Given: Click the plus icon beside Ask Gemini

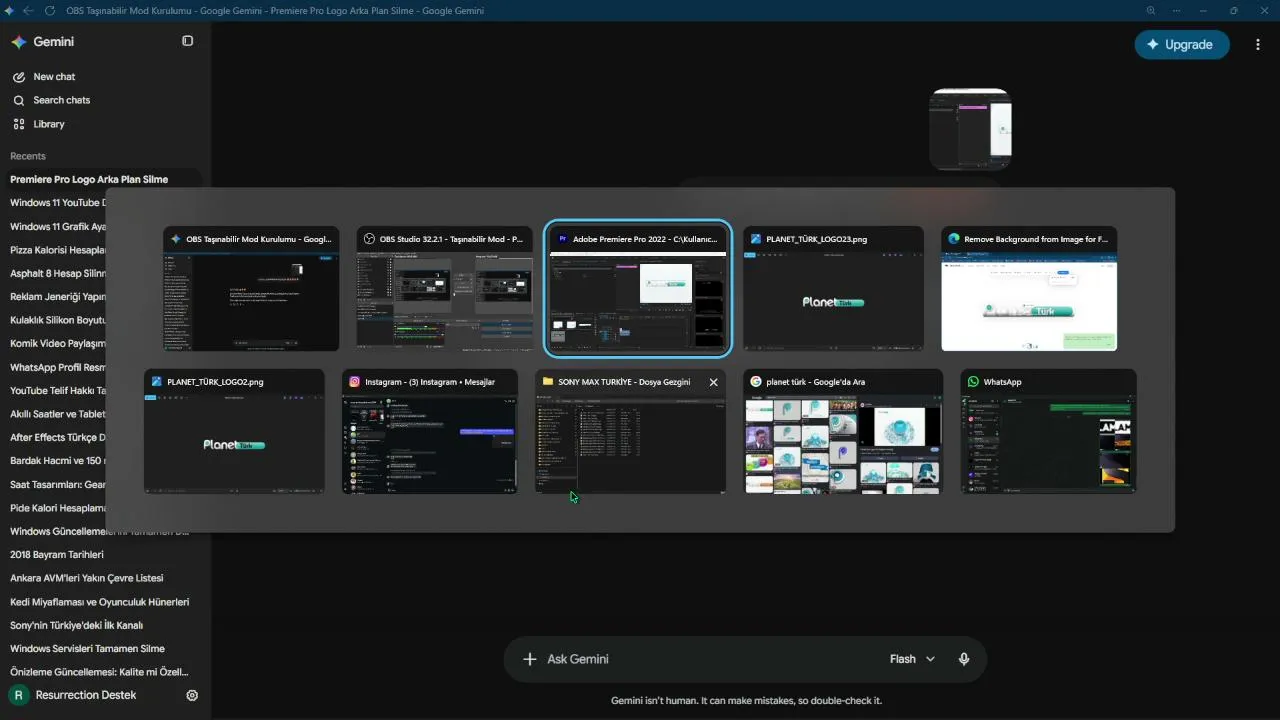Looking at the screenshot, I should click(x=530, y=659).
